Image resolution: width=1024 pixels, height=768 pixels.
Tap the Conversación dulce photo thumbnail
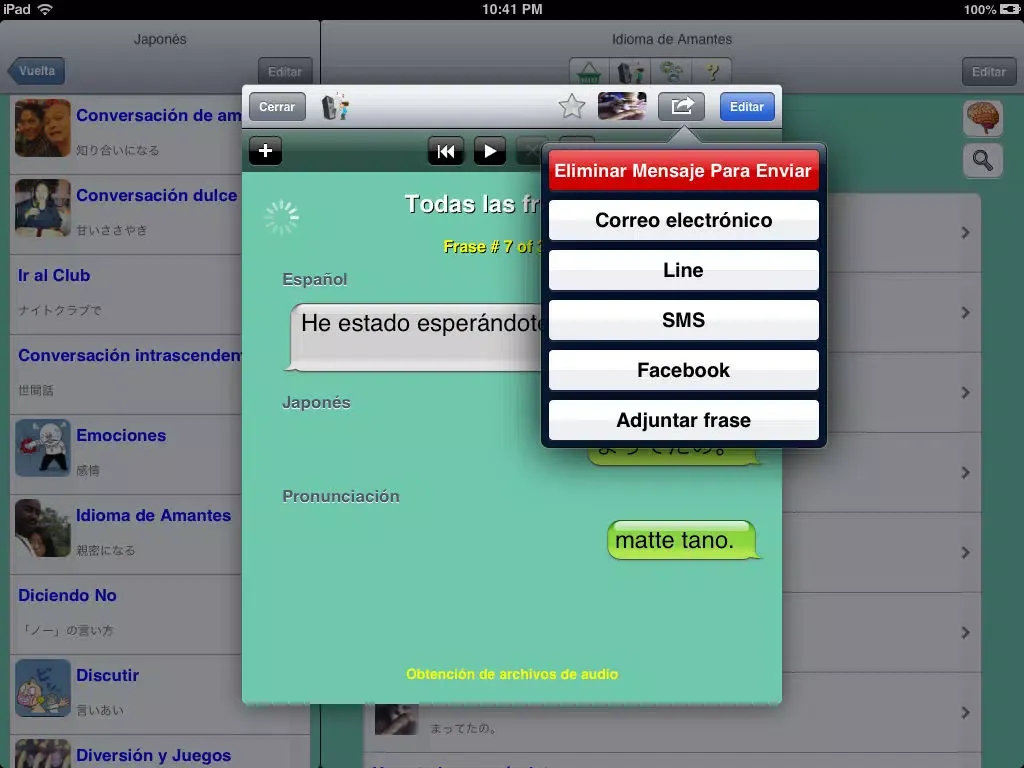pyautogui.click(x=42, y=208)
